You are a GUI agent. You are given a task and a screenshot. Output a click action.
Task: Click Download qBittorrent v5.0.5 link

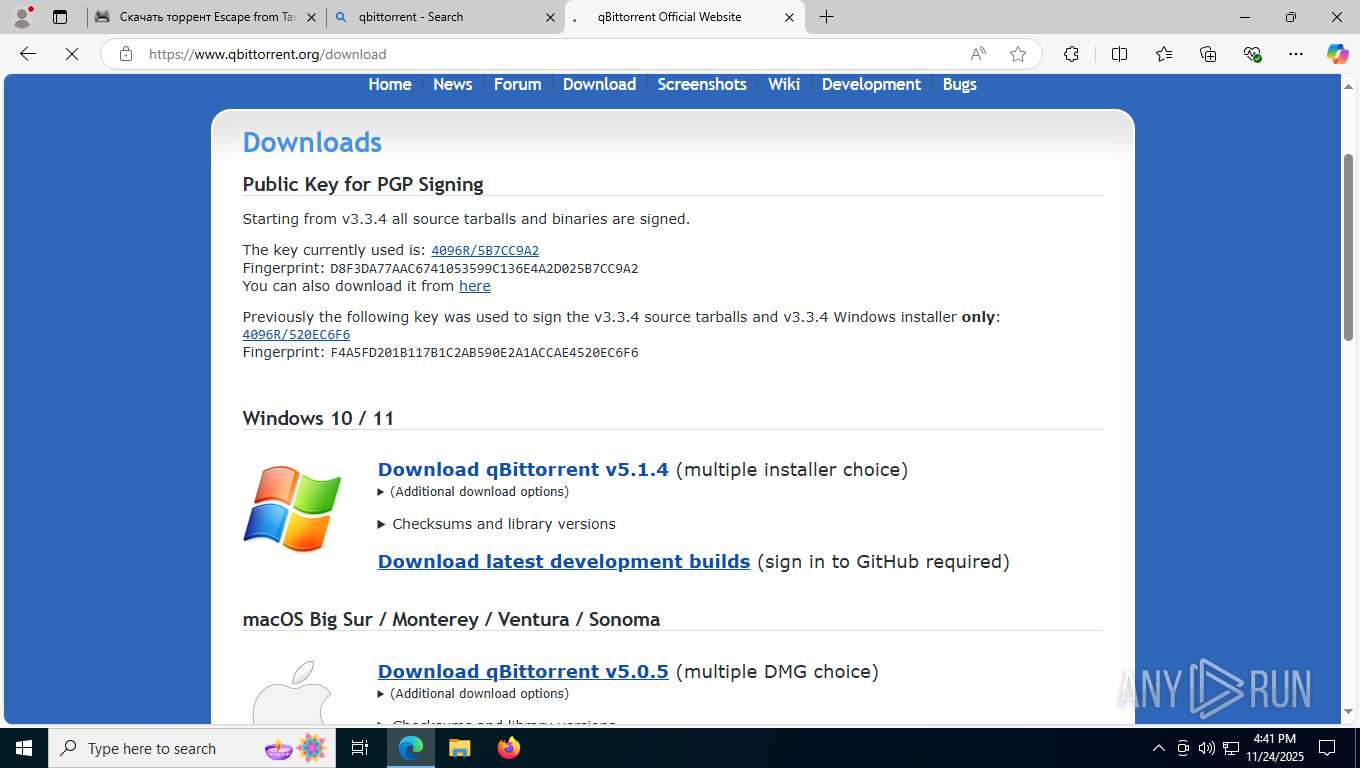click(x=523, y=671)
